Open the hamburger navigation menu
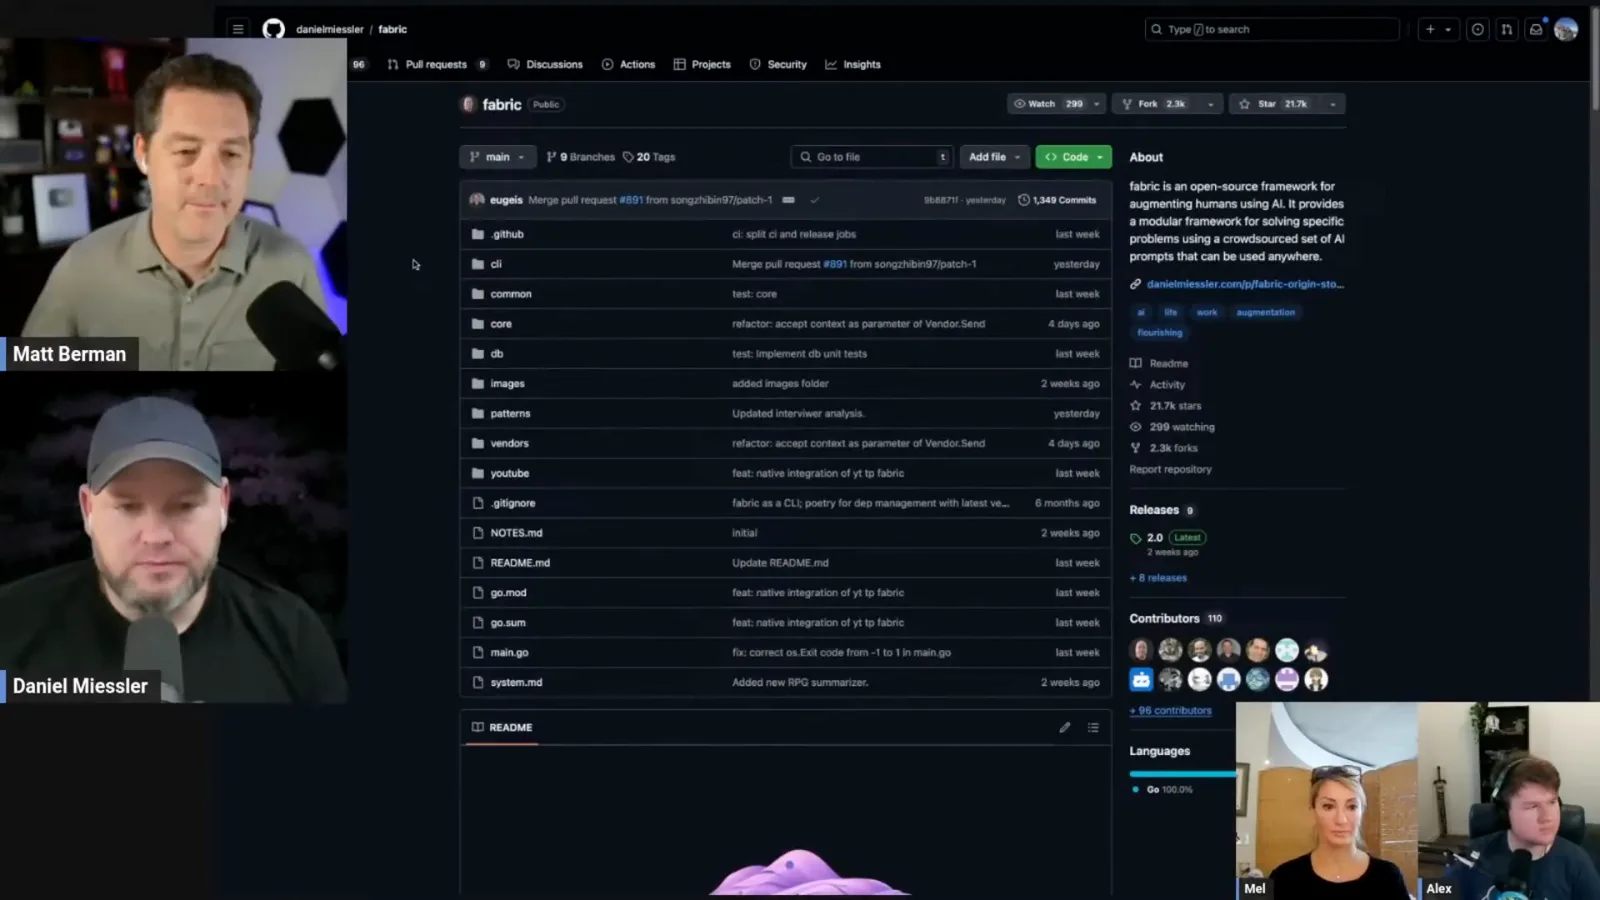The height and width of the screenshot is (900, 1600). (238, 29)
